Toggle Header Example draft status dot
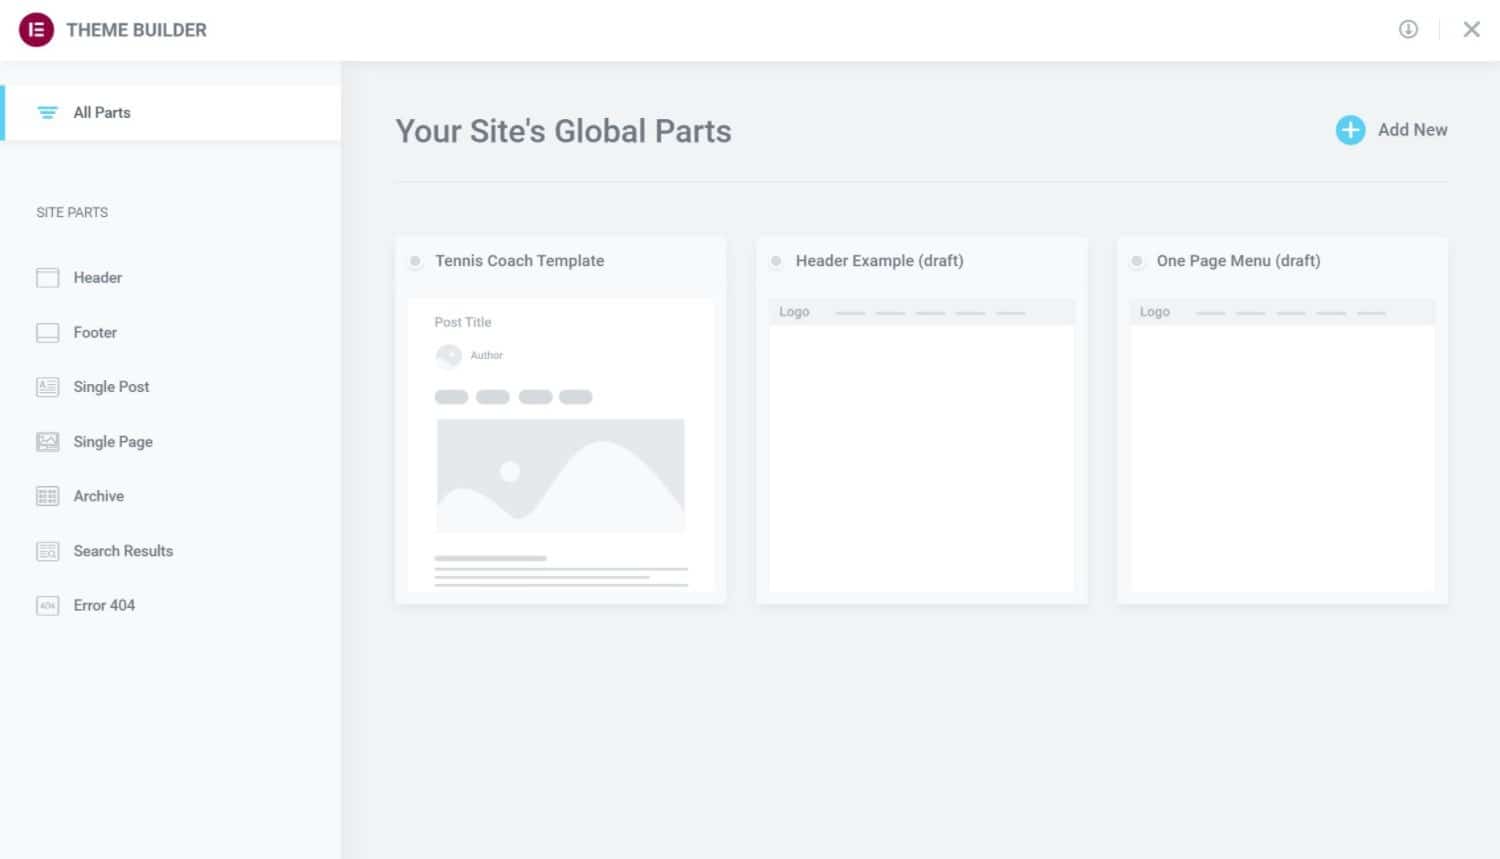The height and width of the screenshot is (859, 1500). (x=776, y=261)
